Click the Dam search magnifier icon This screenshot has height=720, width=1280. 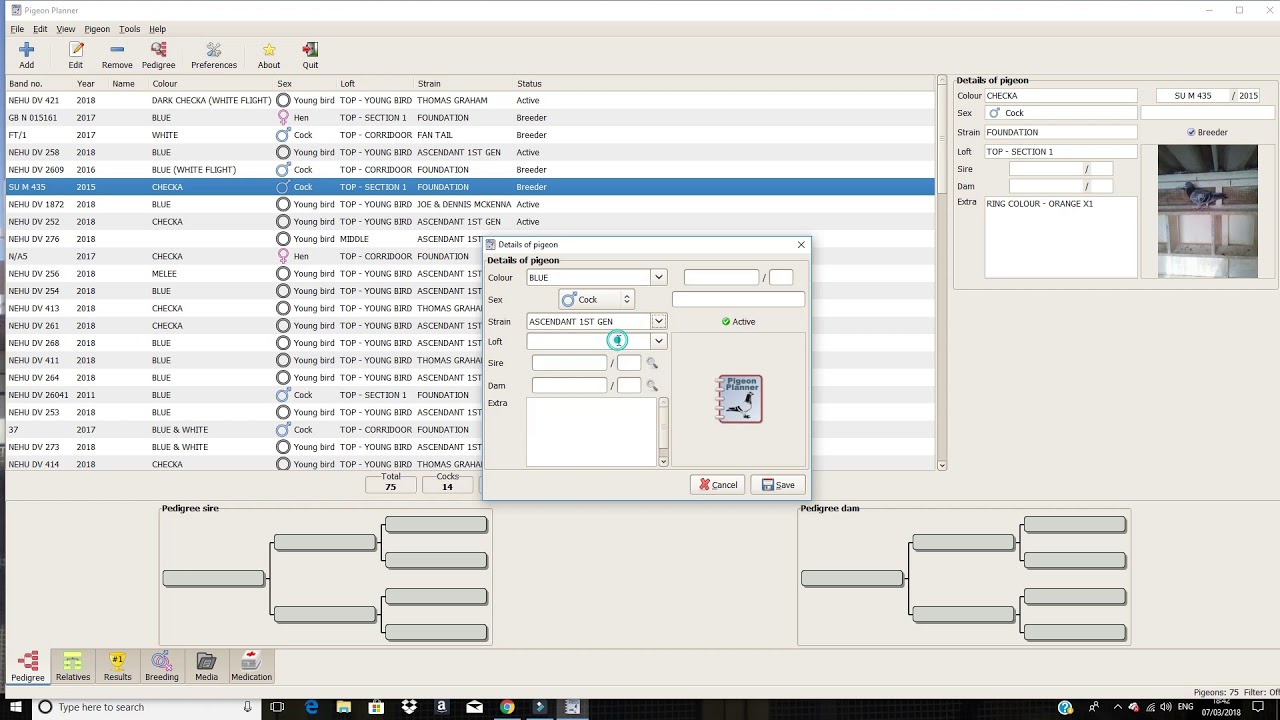point(652,386)
